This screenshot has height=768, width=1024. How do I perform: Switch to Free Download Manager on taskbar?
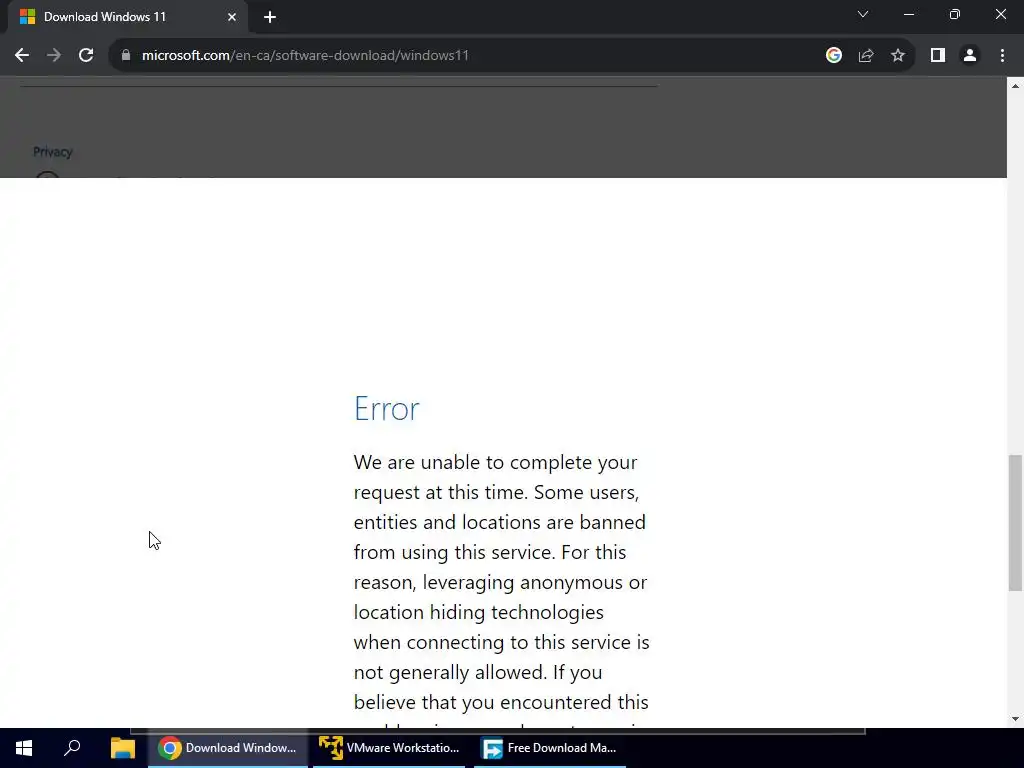(x=550, y=748)
